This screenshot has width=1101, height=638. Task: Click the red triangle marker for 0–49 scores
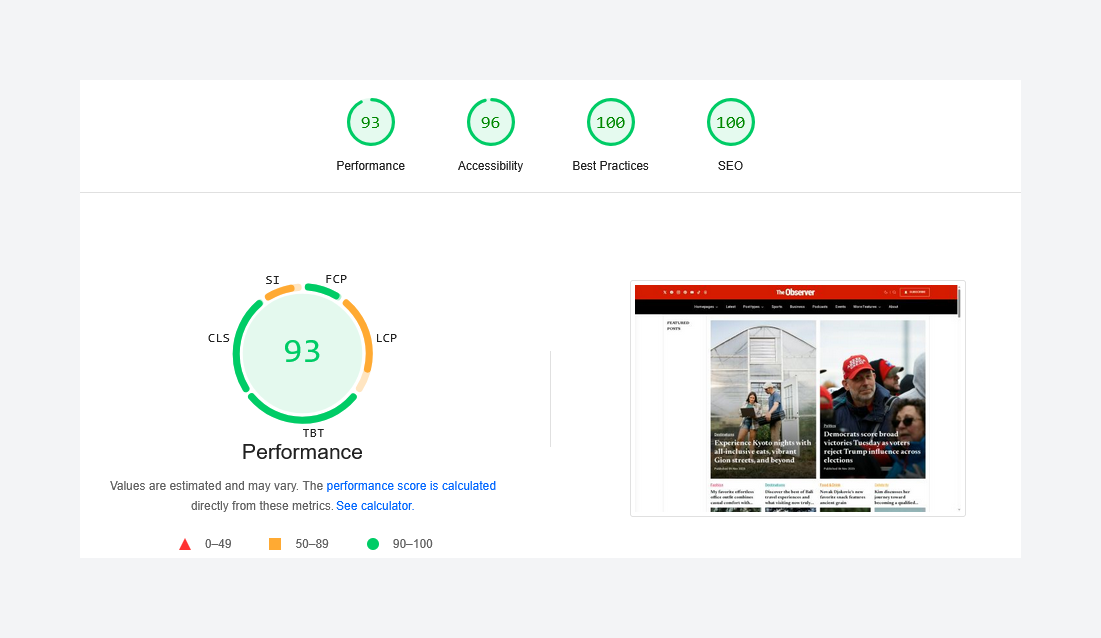click(x=185, y=543)
